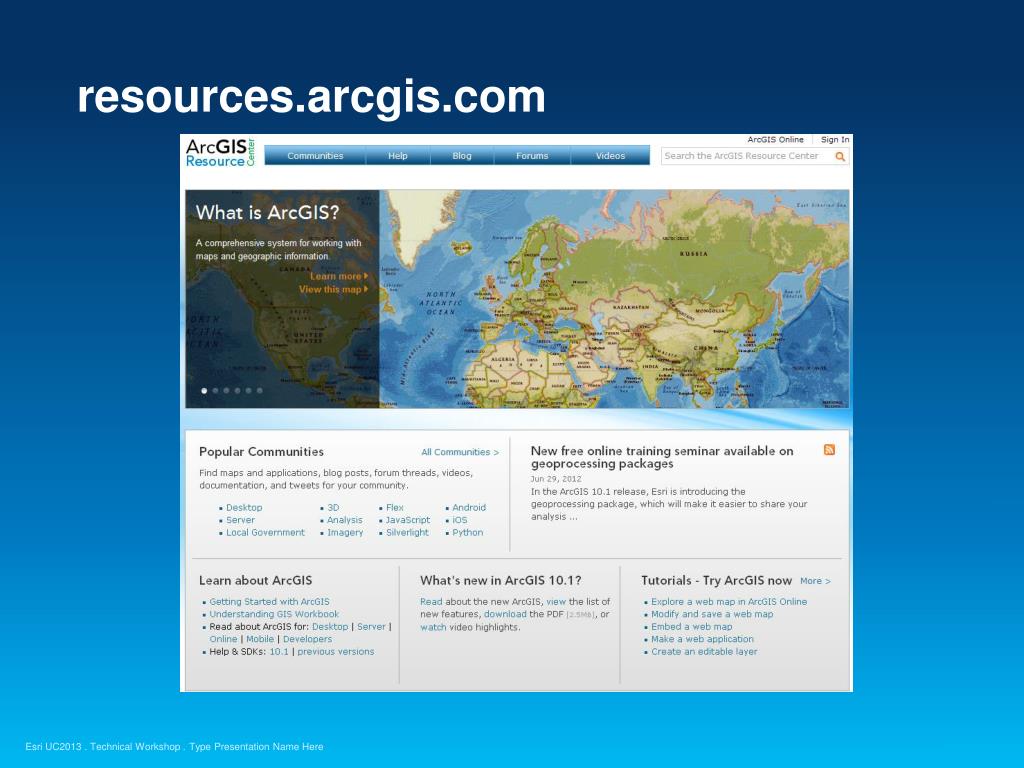Select the sixth carousel dot
Screen dimensions: 1024x768
(x=260, y=391)
